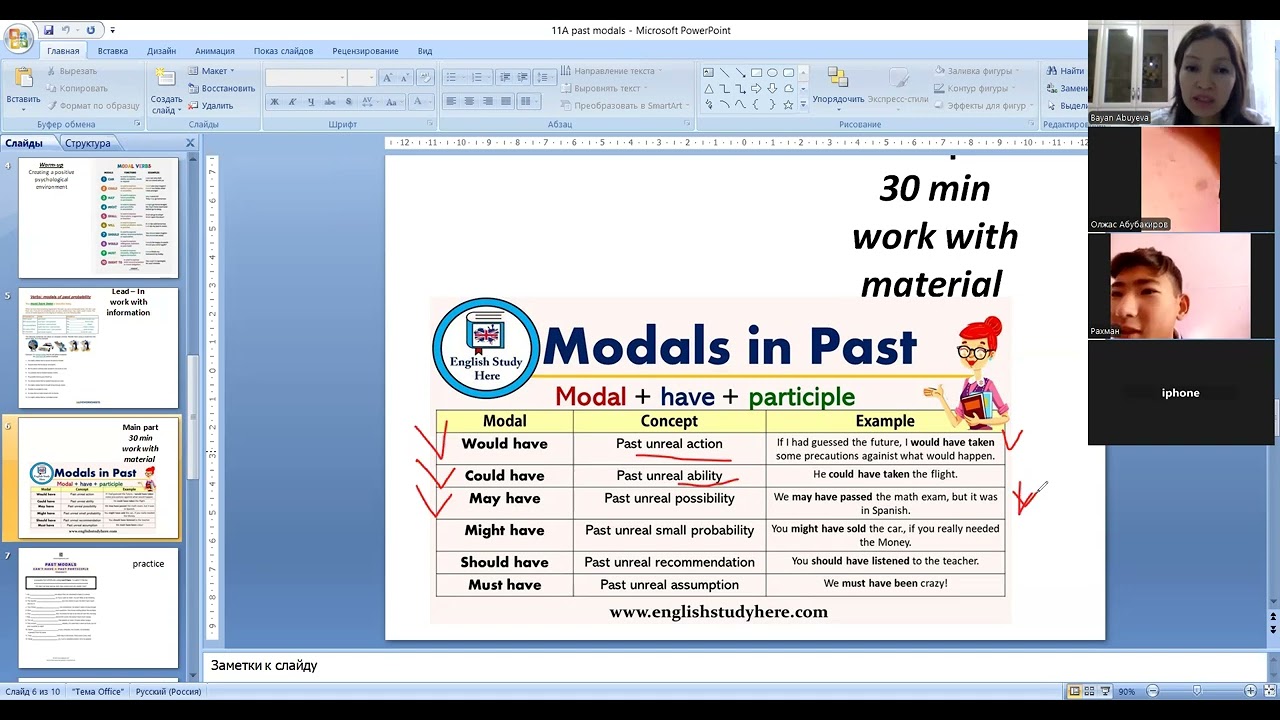The width and height of the screenshot is (1280, 720).
Task: Select the star shape
Action: tap(788, 105)
